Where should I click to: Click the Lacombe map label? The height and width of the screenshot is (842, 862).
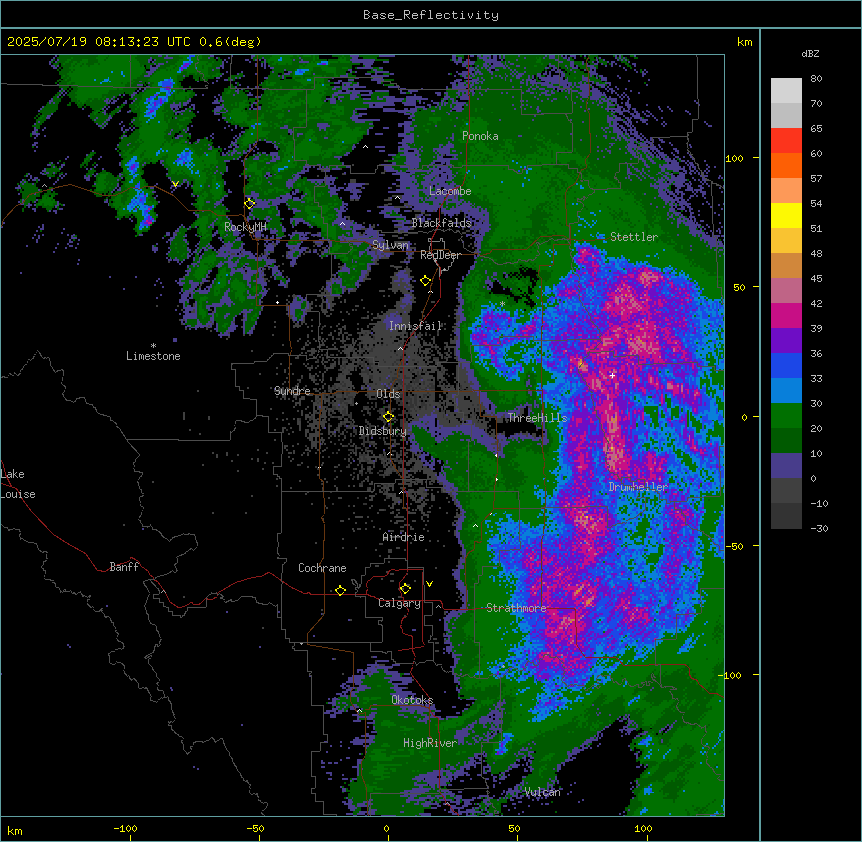pos(450,191)
